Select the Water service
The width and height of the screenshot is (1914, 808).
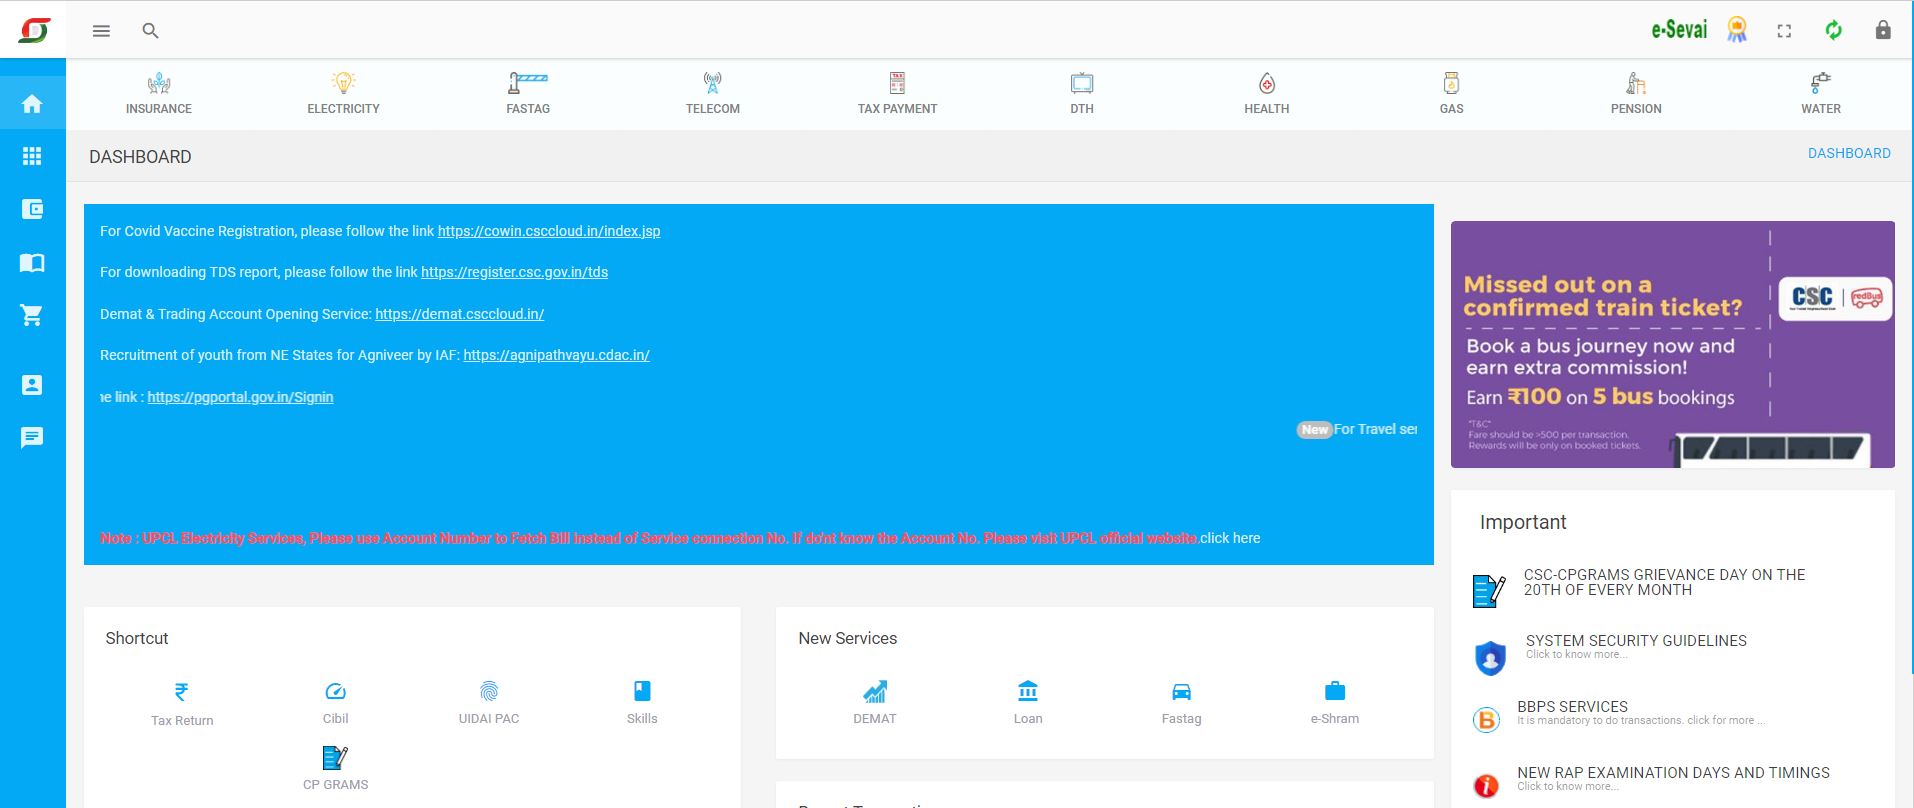pos(1821,94)
